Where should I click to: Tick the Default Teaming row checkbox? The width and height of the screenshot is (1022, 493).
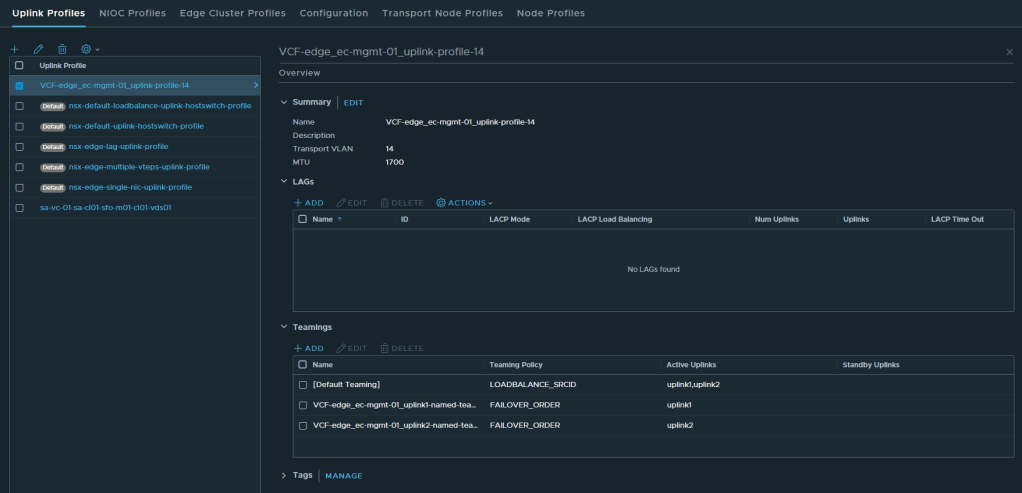pyautogui.click(x=303, y=385)
